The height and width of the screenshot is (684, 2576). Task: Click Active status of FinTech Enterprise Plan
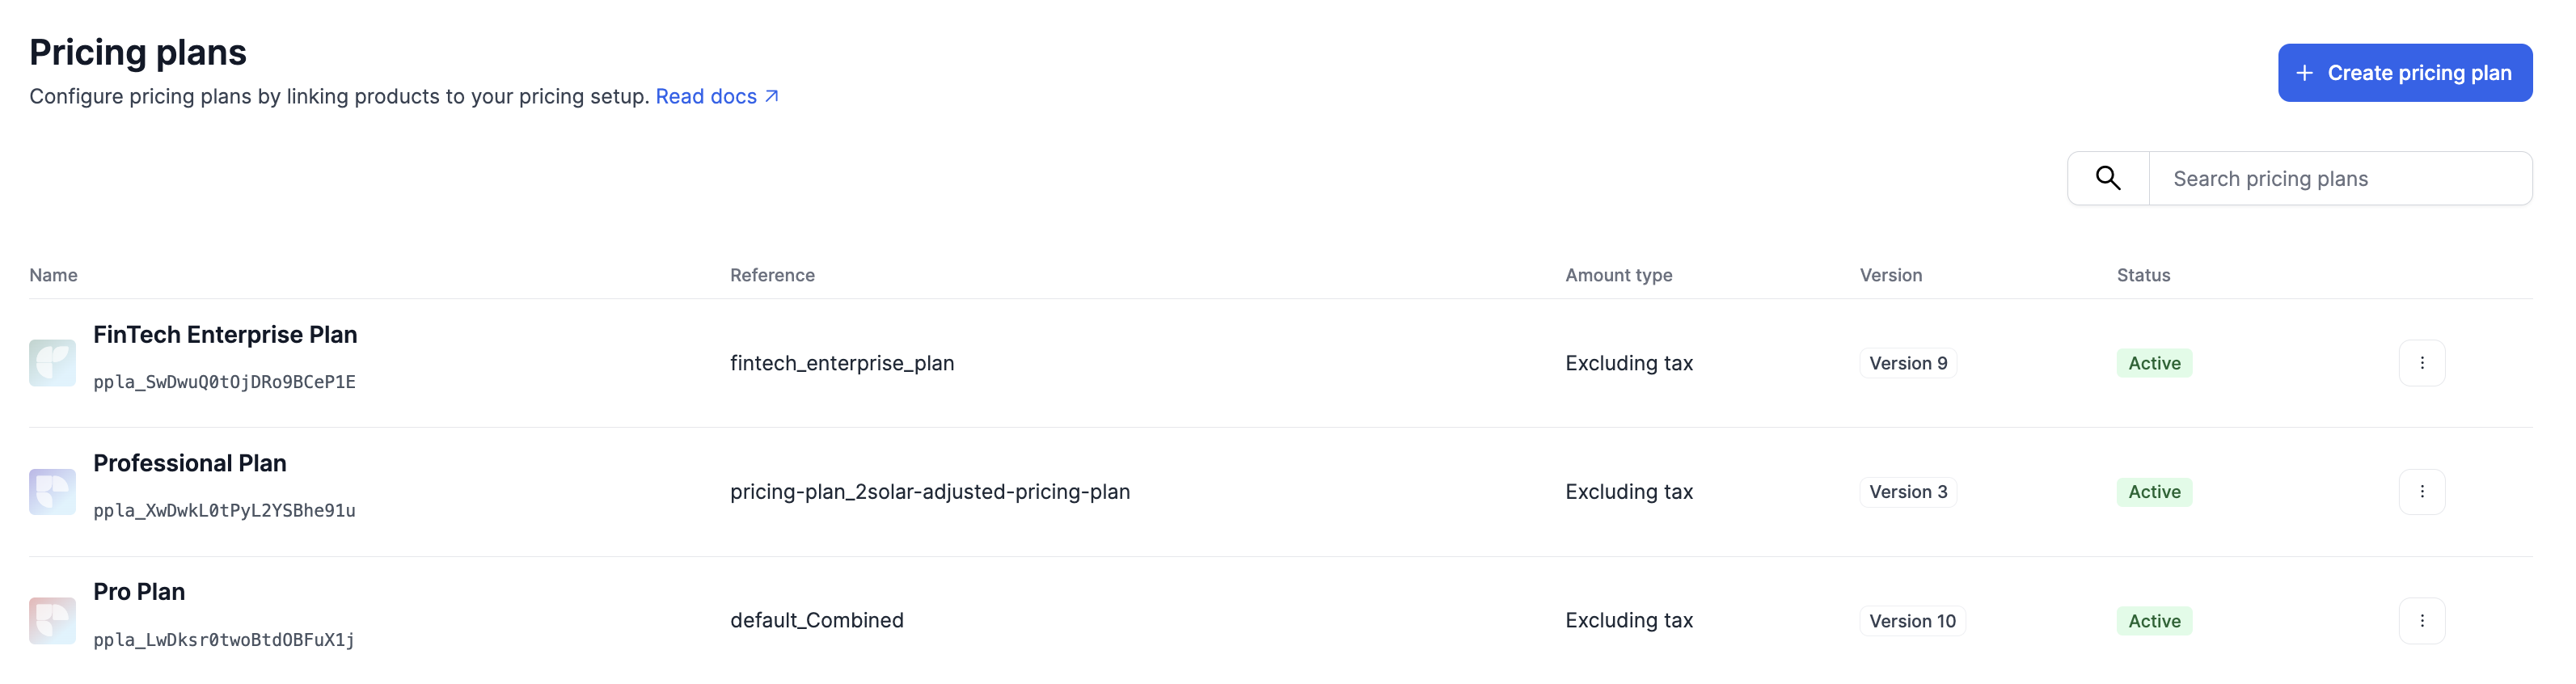coord(2153,363)
